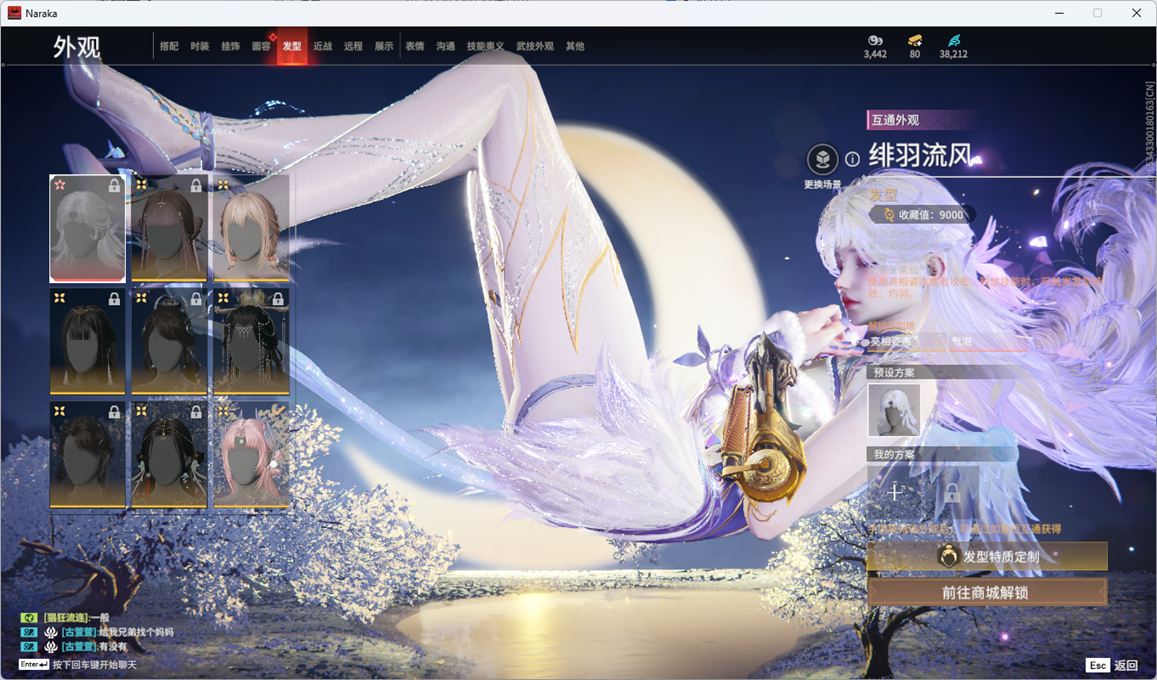
Task: Click lock icon on brown-pink hair thumbnail
Action: [196, 185]
